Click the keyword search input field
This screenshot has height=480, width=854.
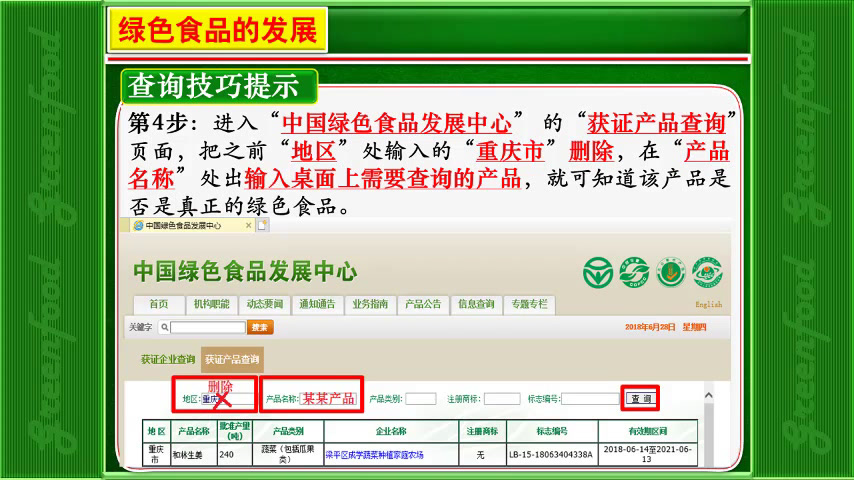(x=208, y=327)
